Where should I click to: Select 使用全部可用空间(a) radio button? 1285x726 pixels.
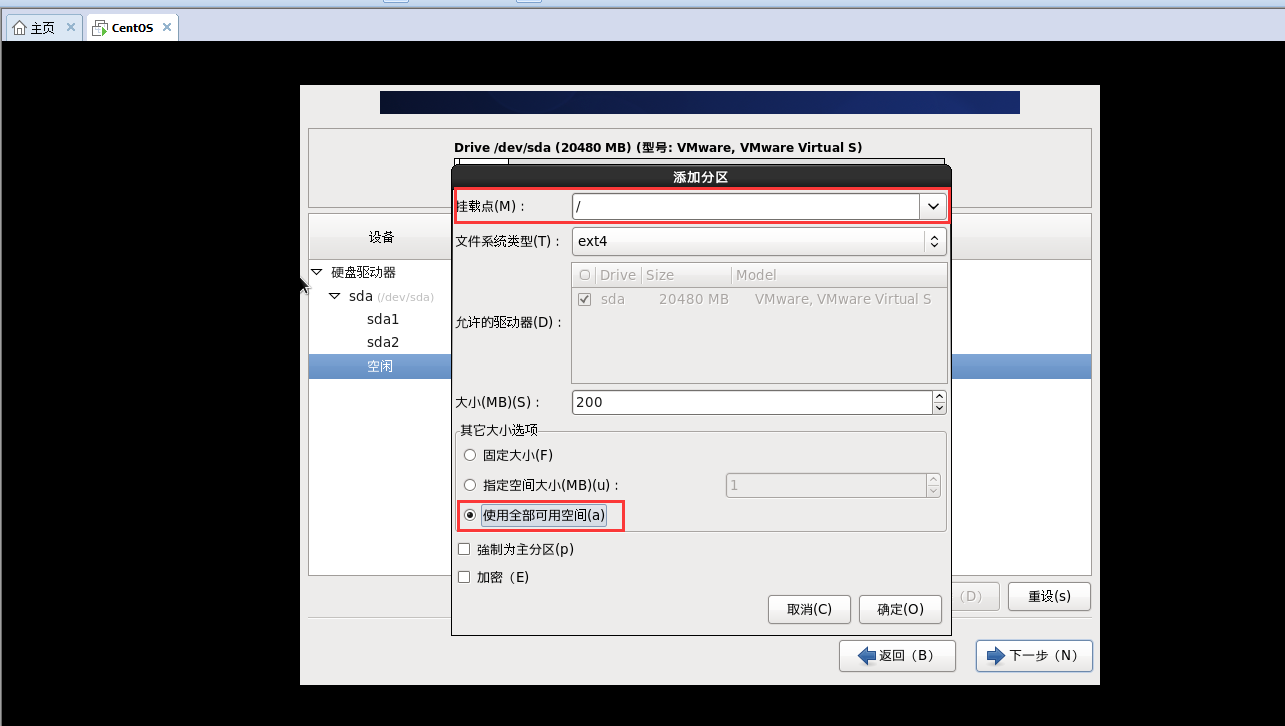[470, 516]
